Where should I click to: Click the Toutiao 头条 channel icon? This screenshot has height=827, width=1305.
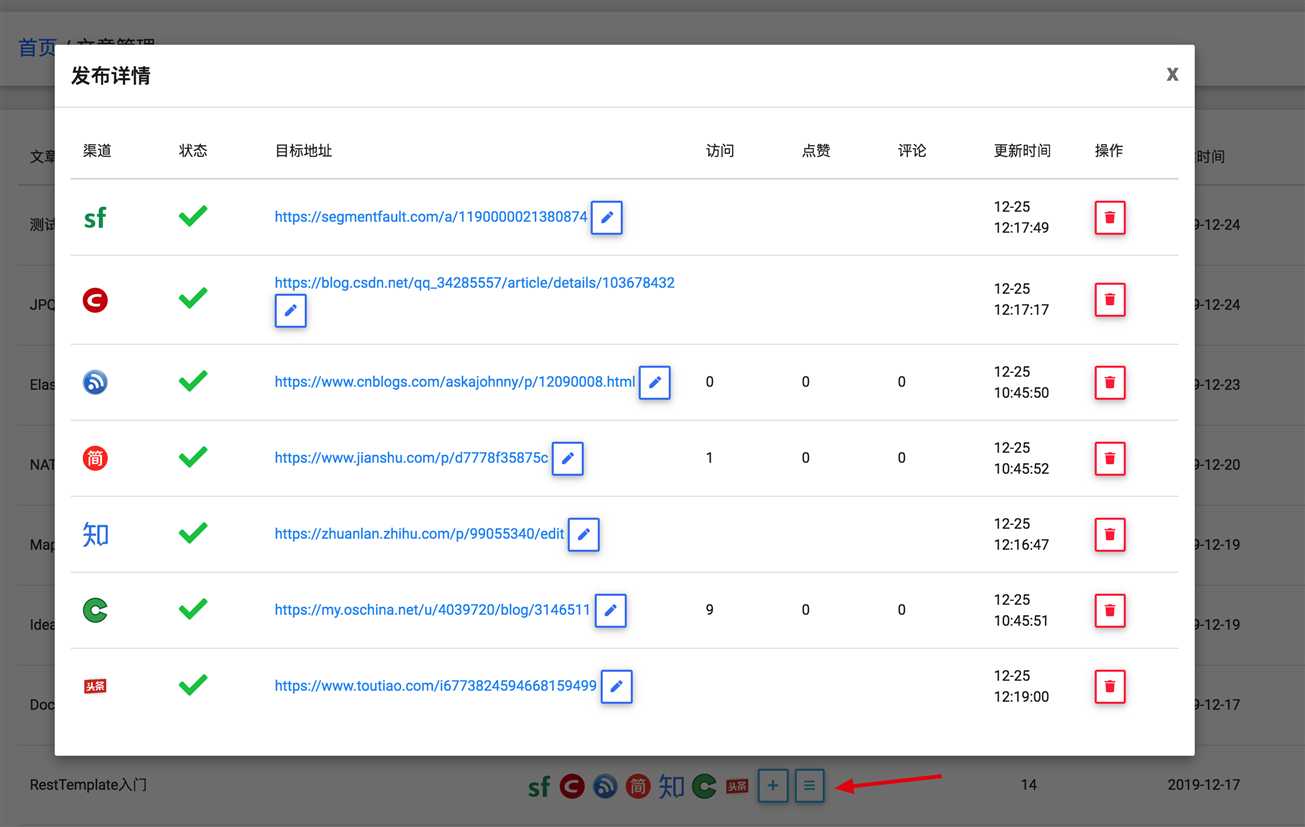pos(95,685)
